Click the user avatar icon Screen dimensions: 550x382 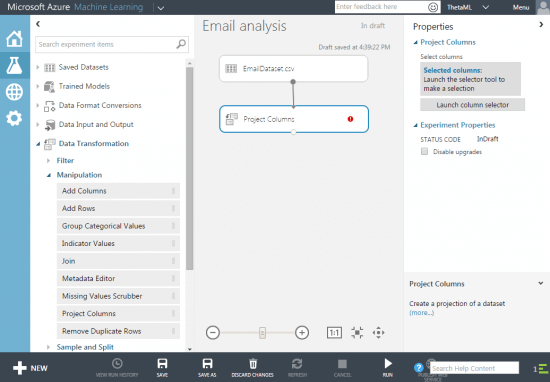543,7
